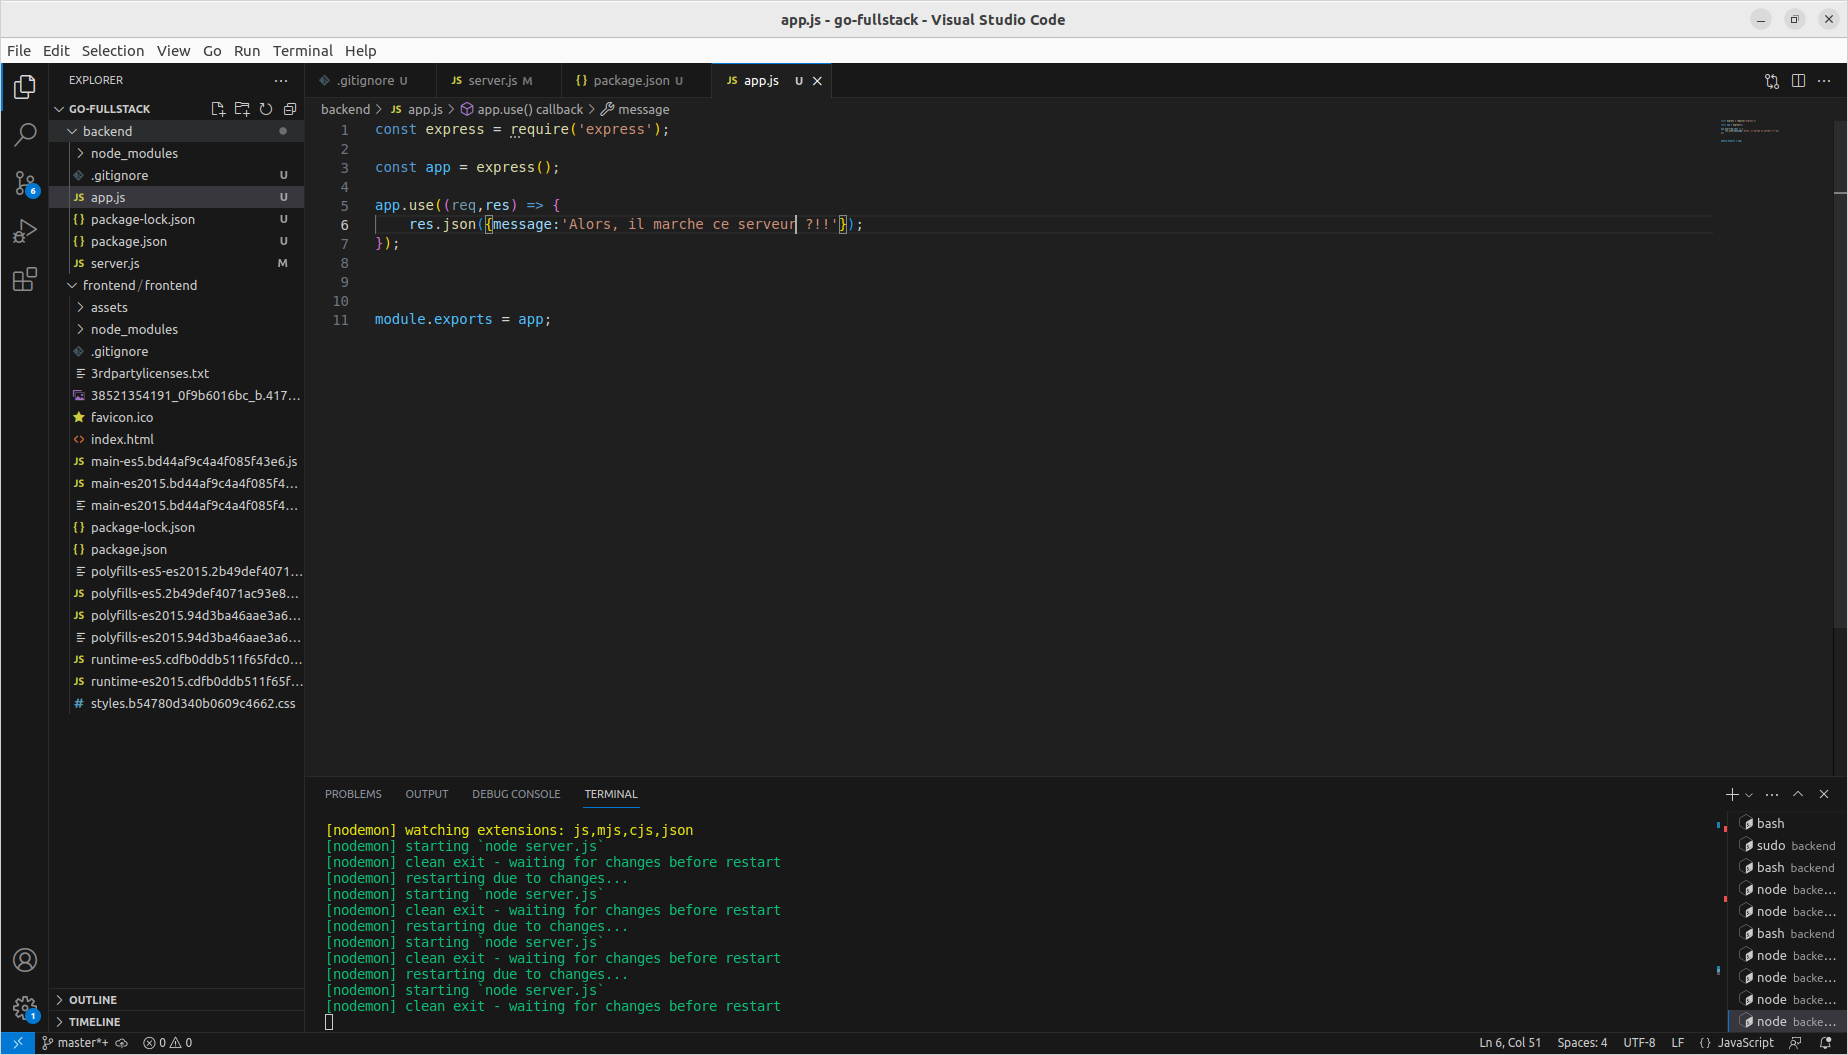
Task: Create a new file using the Explorer toolbar
Action: click(218, 108)
